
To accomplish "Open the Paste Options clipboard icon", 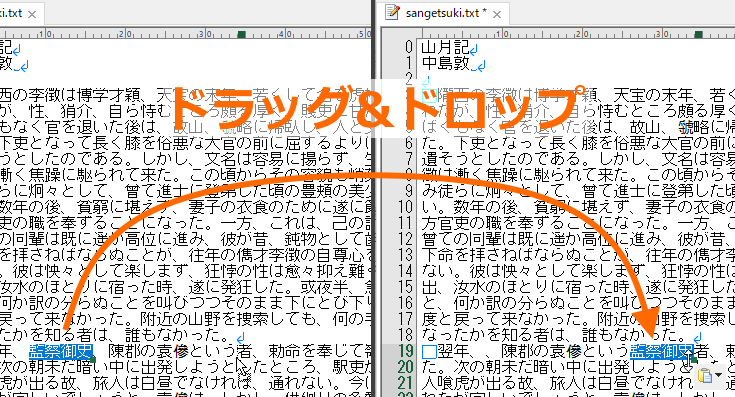I will coord(705,375).
